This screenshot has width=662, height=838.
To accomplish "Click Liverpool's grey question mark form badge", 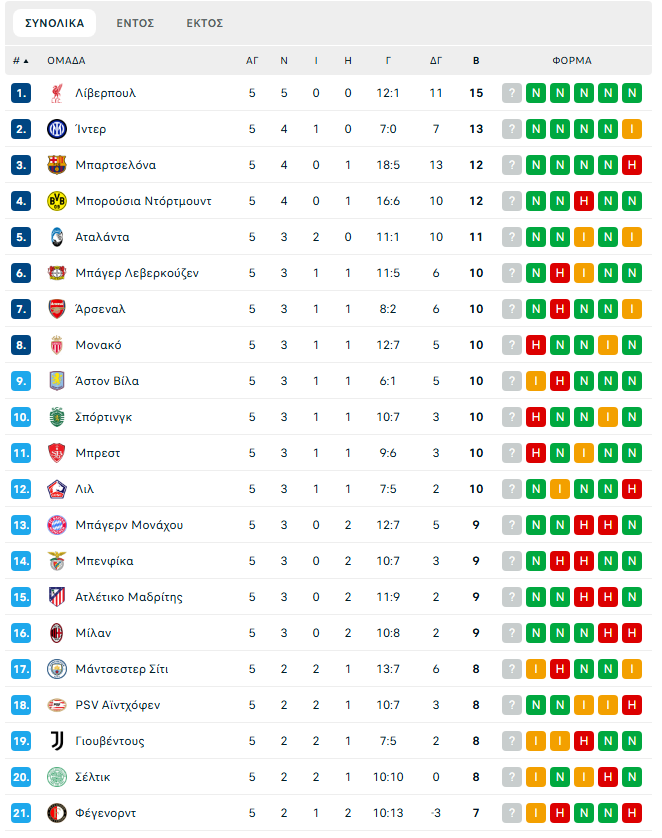I will pyautogui.click(x=512, y=93).
